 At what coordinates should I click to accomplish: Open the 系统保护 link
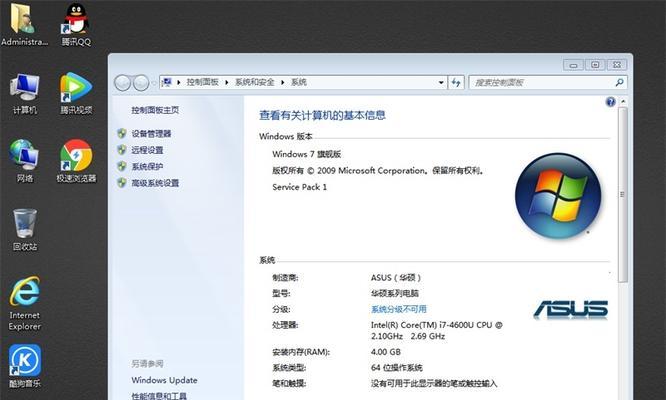[x=147, y=166]
